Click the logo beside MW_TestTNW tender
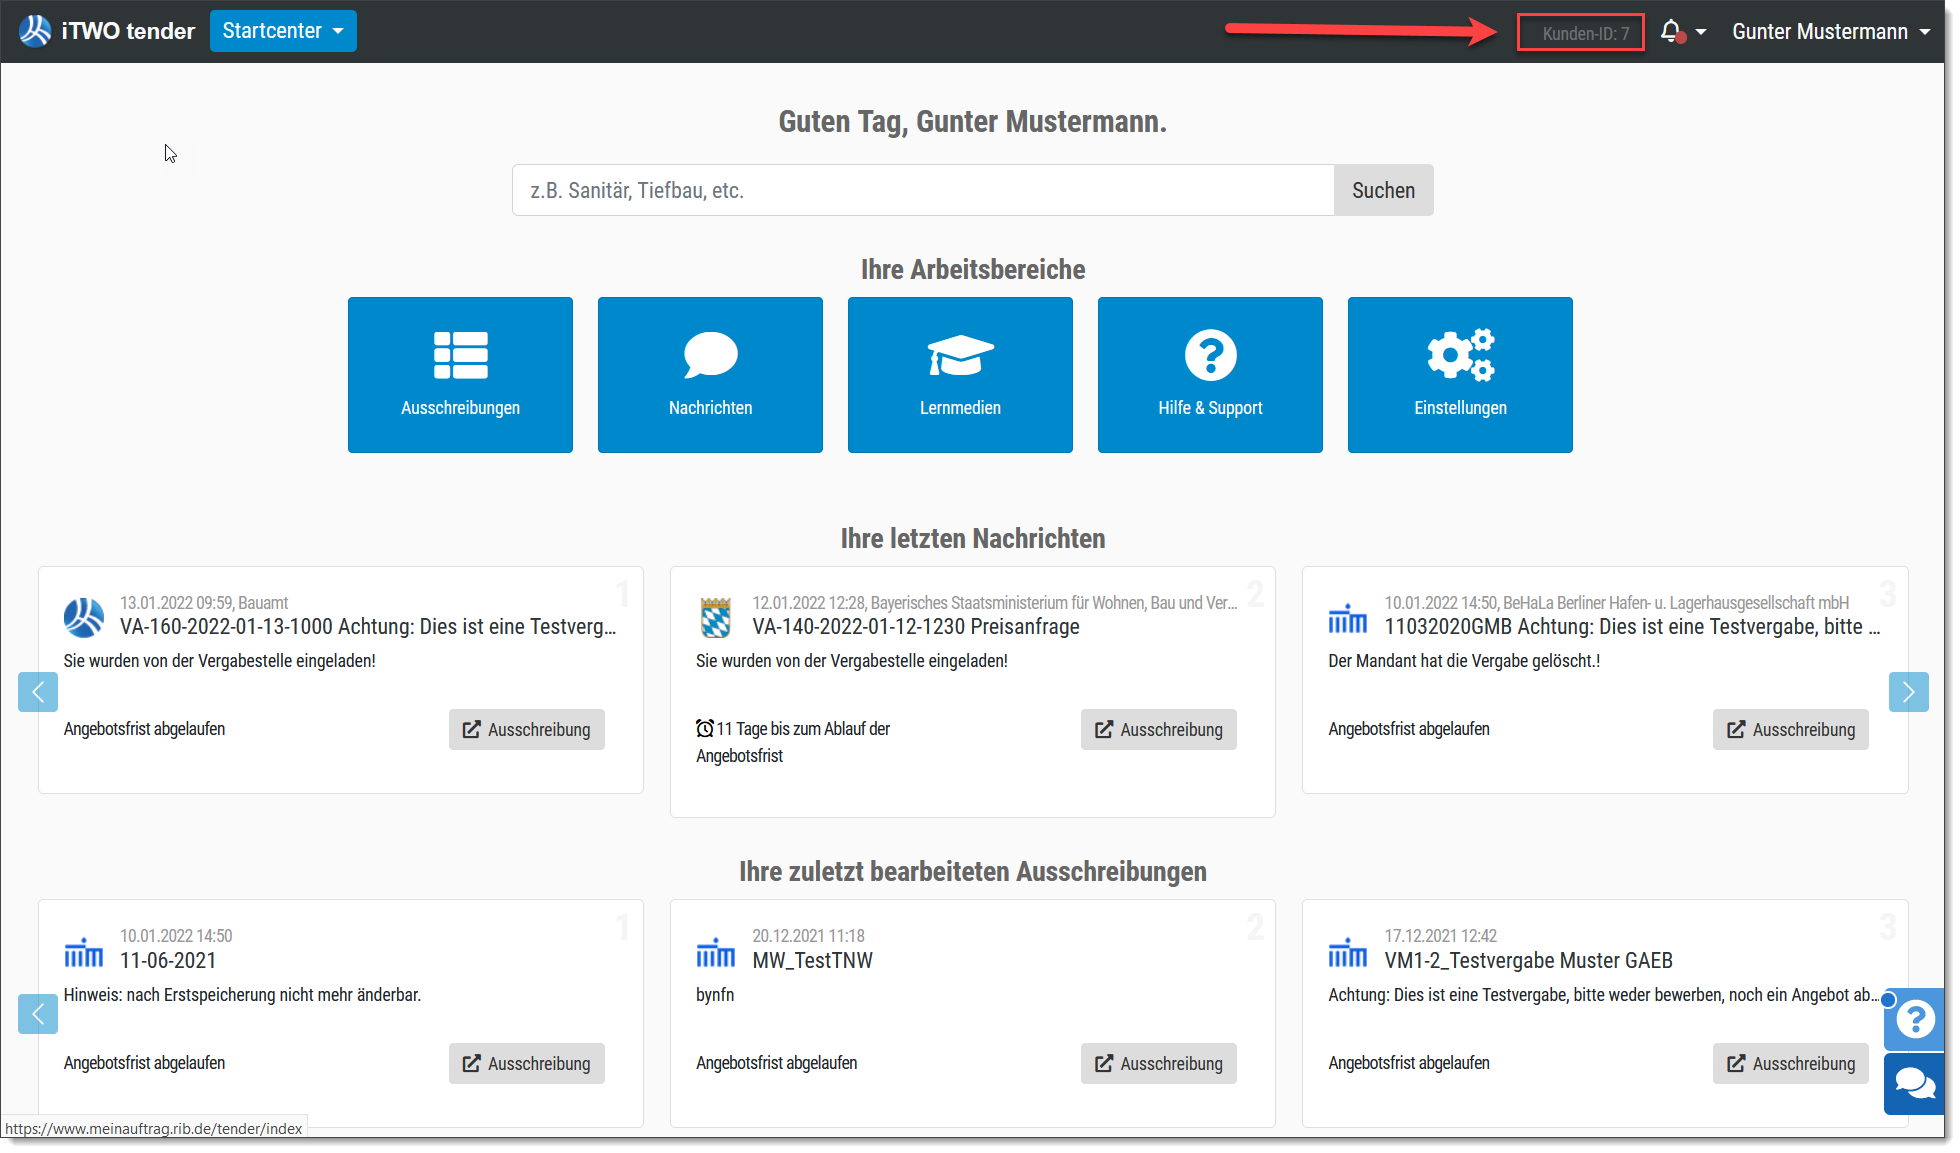This screenshot has width=1960, height=1153. [716, 952]
